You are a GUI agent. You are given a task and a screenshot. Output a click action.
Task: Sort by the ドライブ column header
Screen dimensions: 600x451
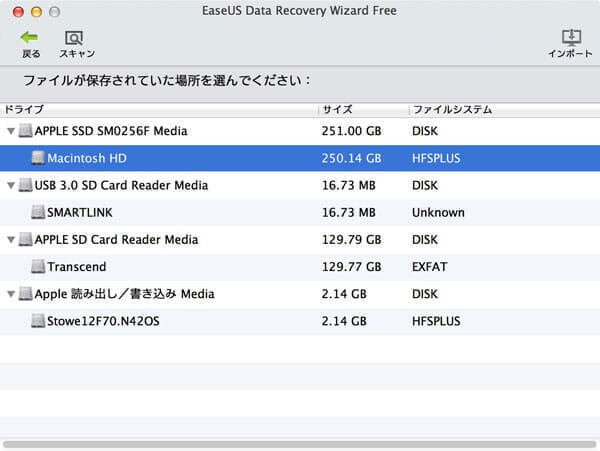coord(159,110)
